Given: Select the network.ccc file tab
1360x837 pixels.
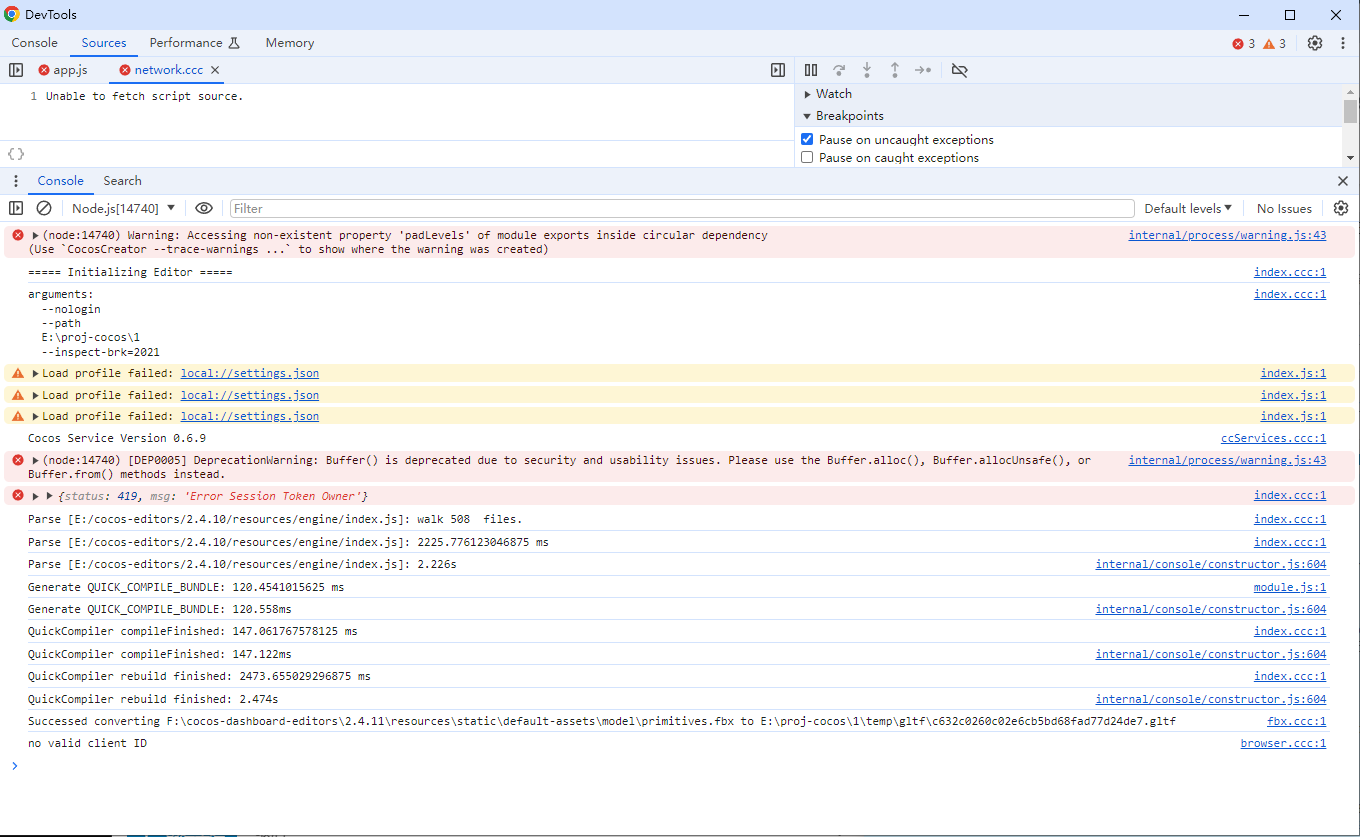Looking at the screenshot, I should [x=169, y=70].
